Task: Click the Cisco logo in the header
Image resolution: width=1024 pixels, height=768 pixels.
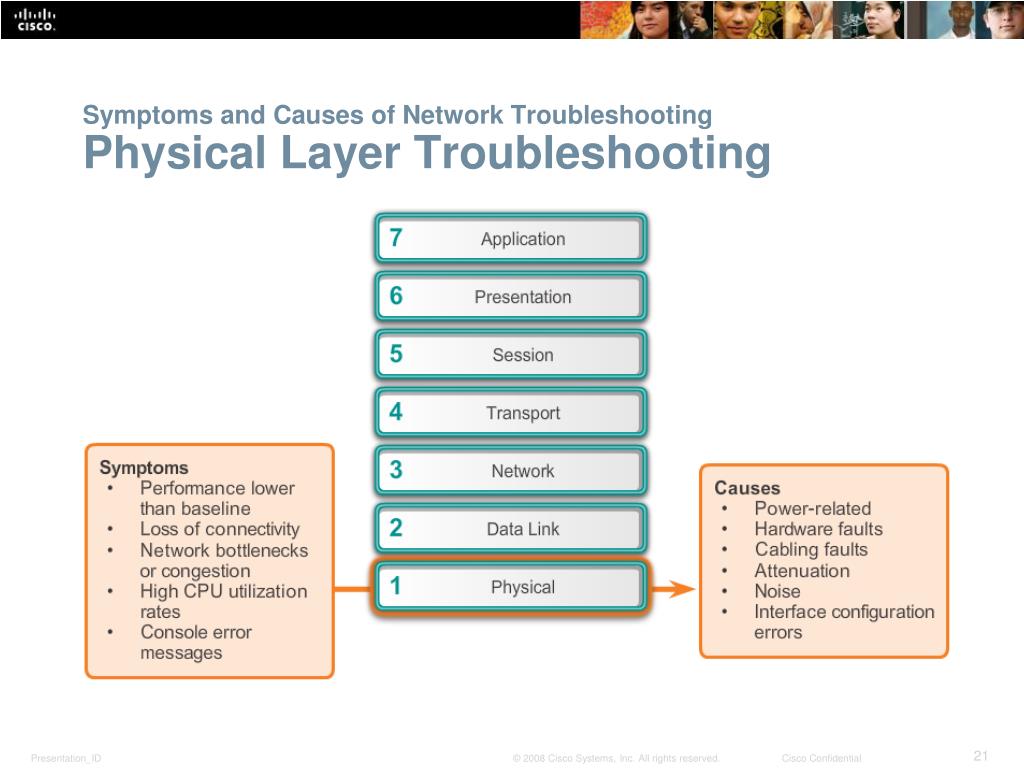Action: [x=35, y=20]
